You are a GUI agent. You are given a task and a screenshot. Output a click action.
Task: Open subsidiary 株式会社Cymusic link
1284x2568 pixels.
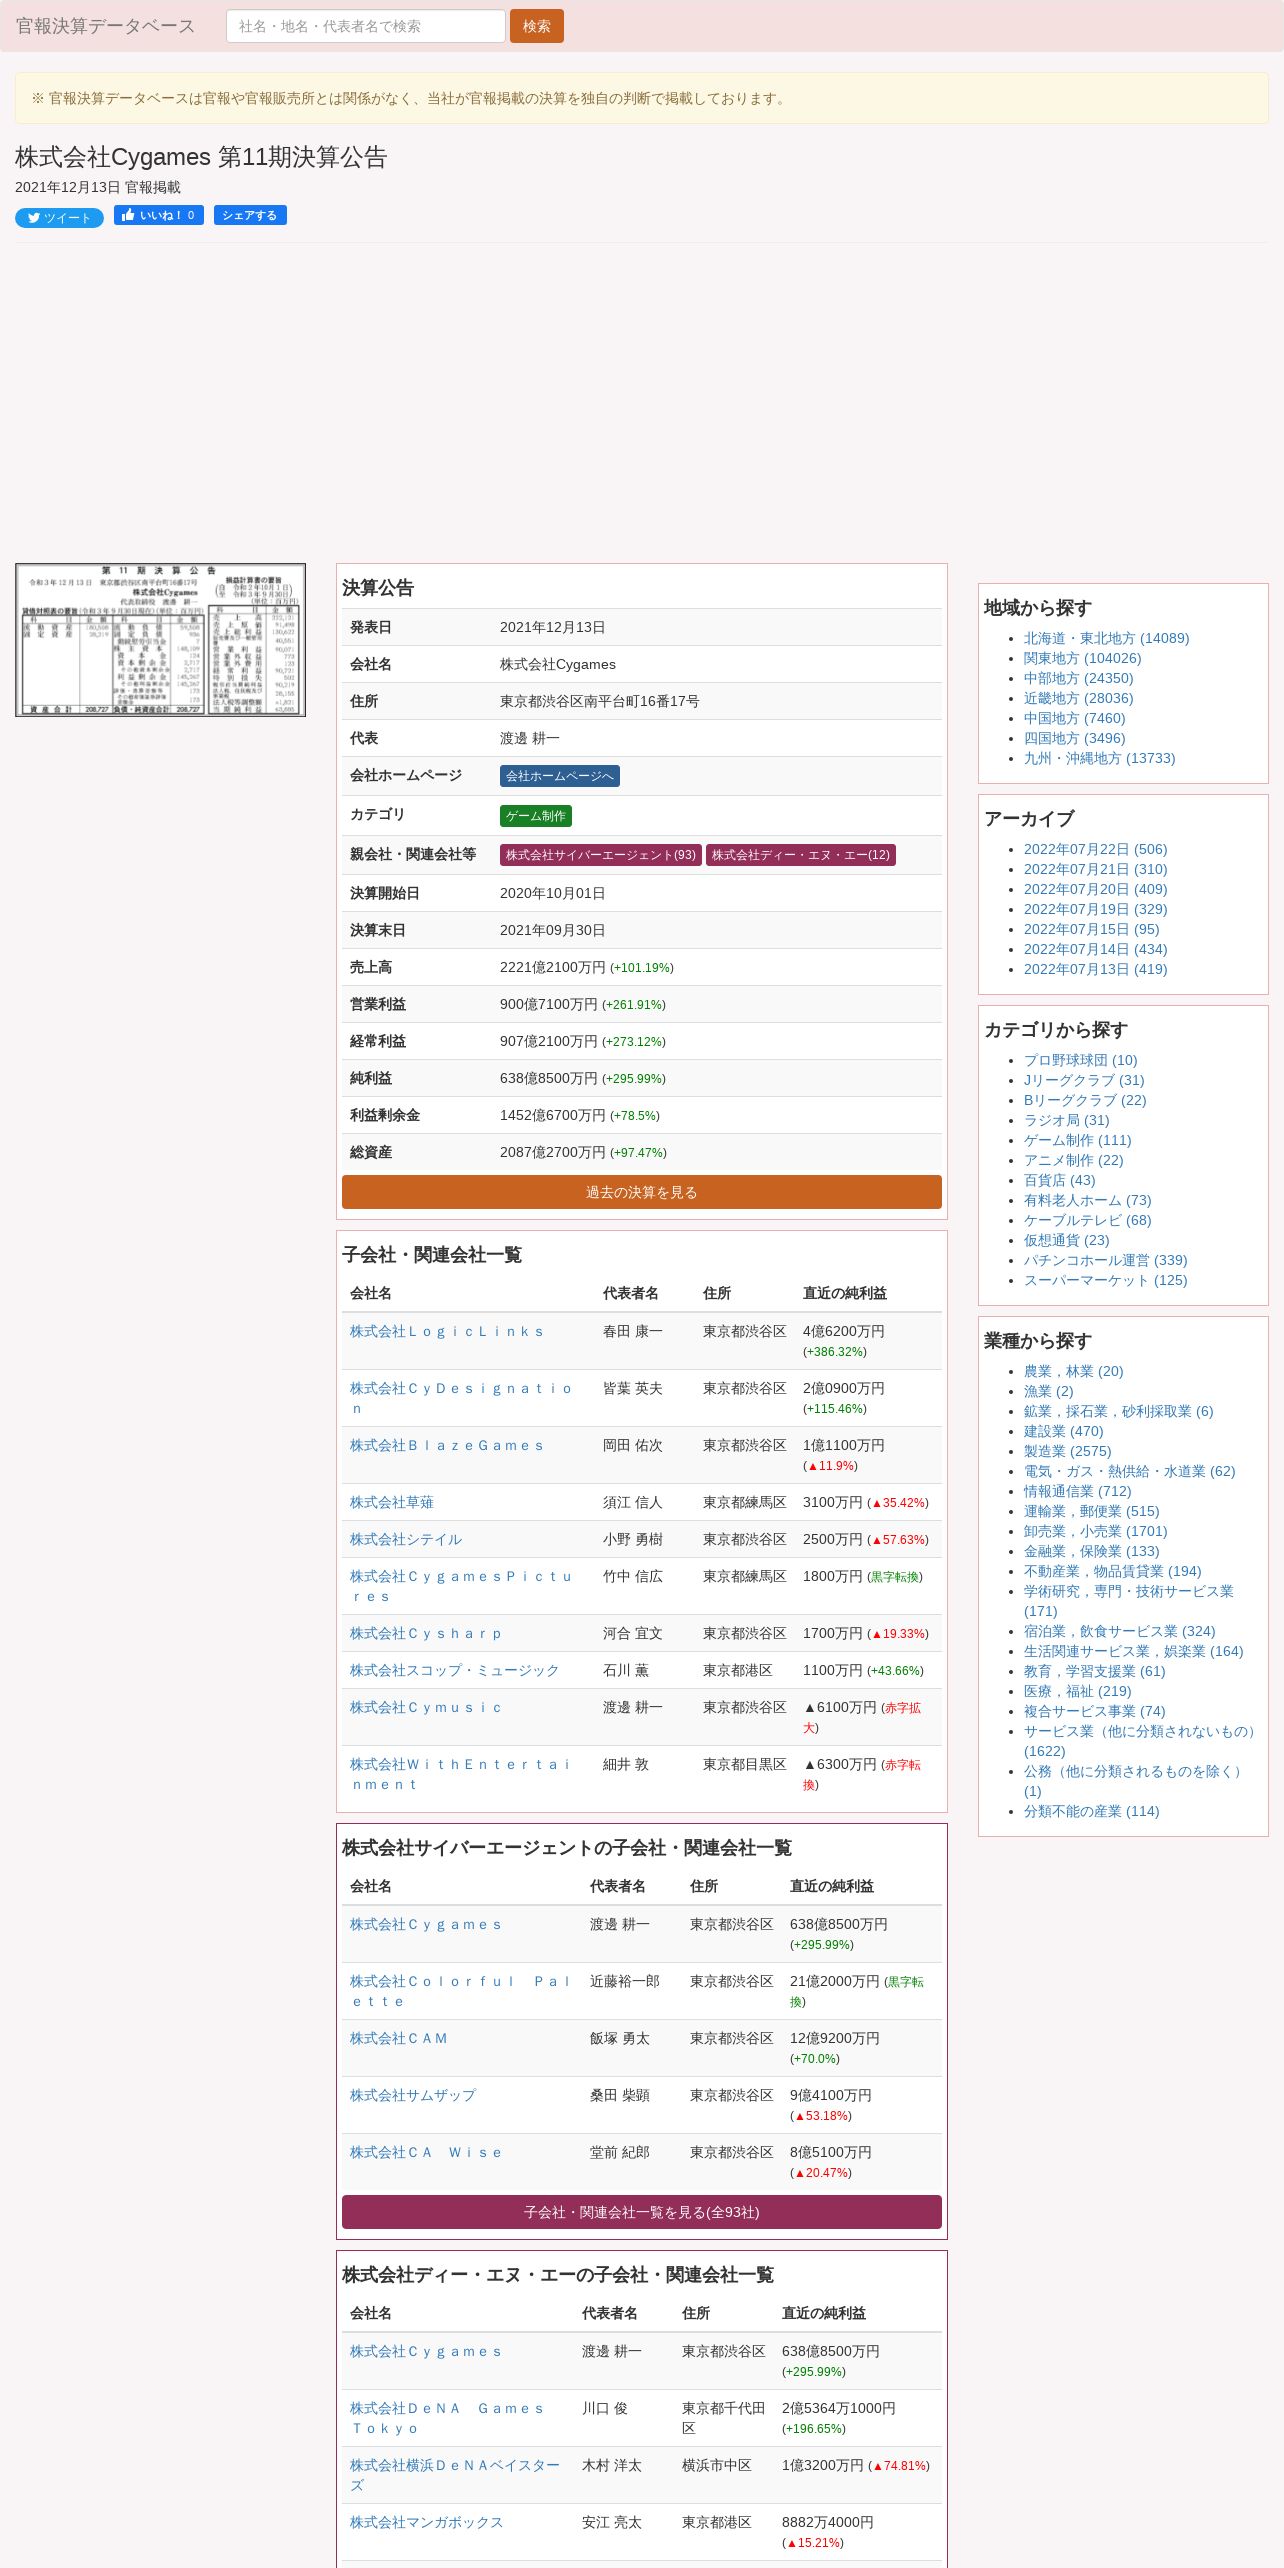pos(426,1708)
